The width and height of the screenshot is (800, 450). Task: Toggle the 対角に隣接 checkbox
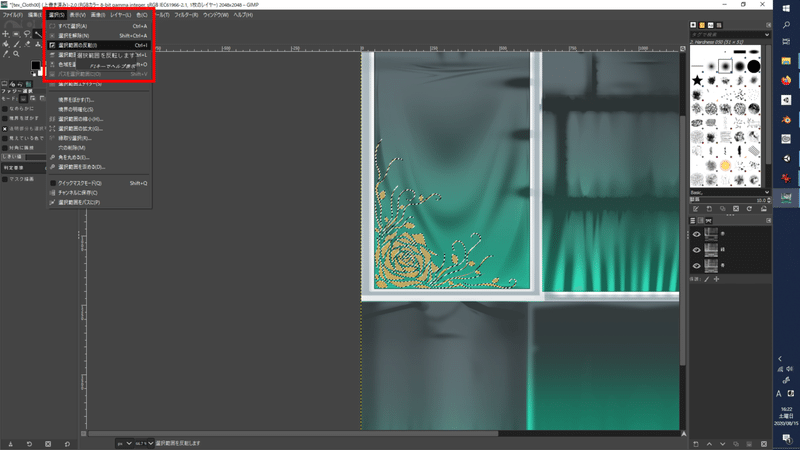pos(5,148)
